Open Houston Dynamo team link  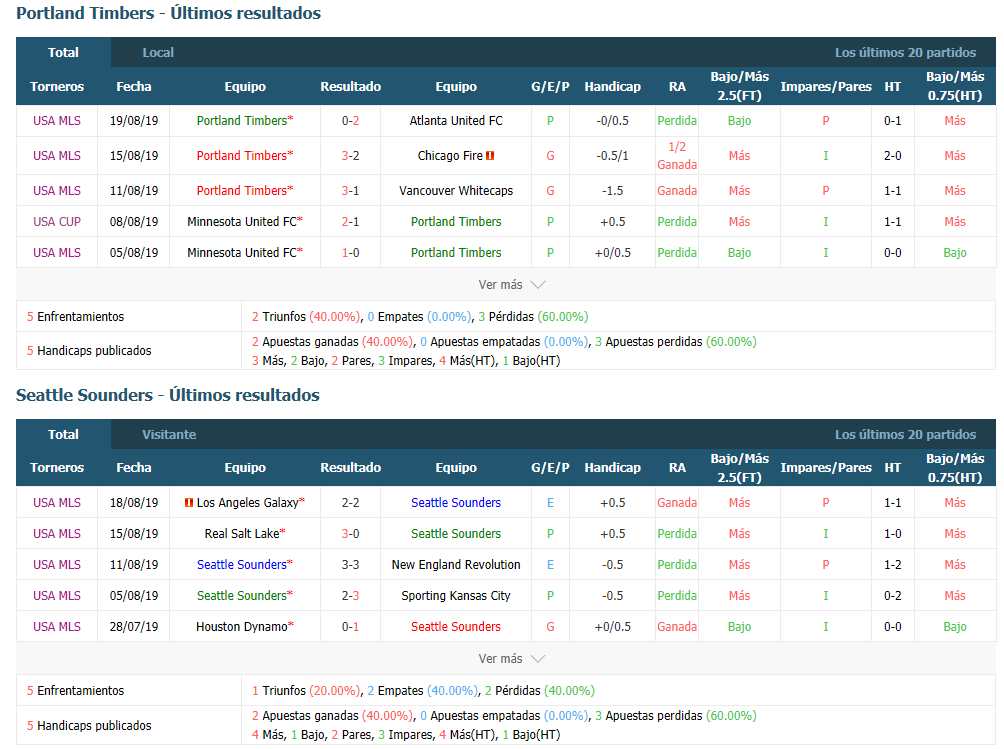click(242, 627)
